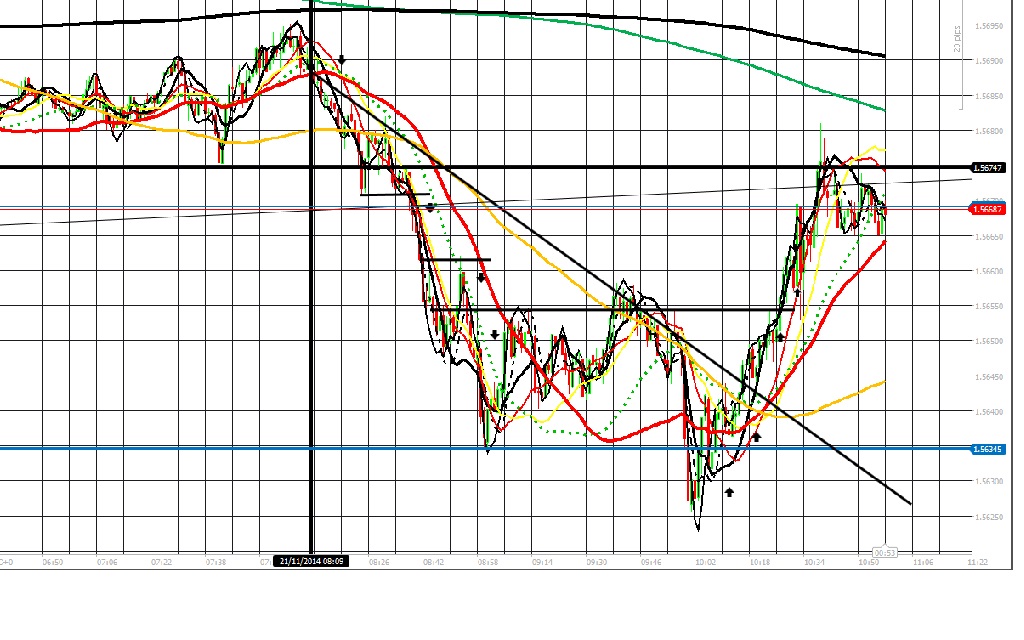Click the 08:58 time axis label
This screenshot has height=640, width=1024.
click(x=488, y=562)
